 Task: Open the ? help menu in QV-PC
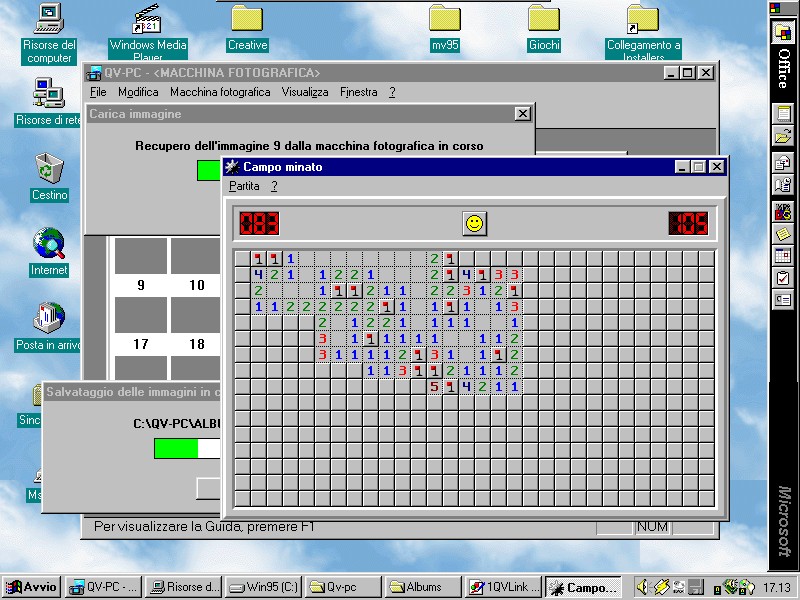click(392, 92)
